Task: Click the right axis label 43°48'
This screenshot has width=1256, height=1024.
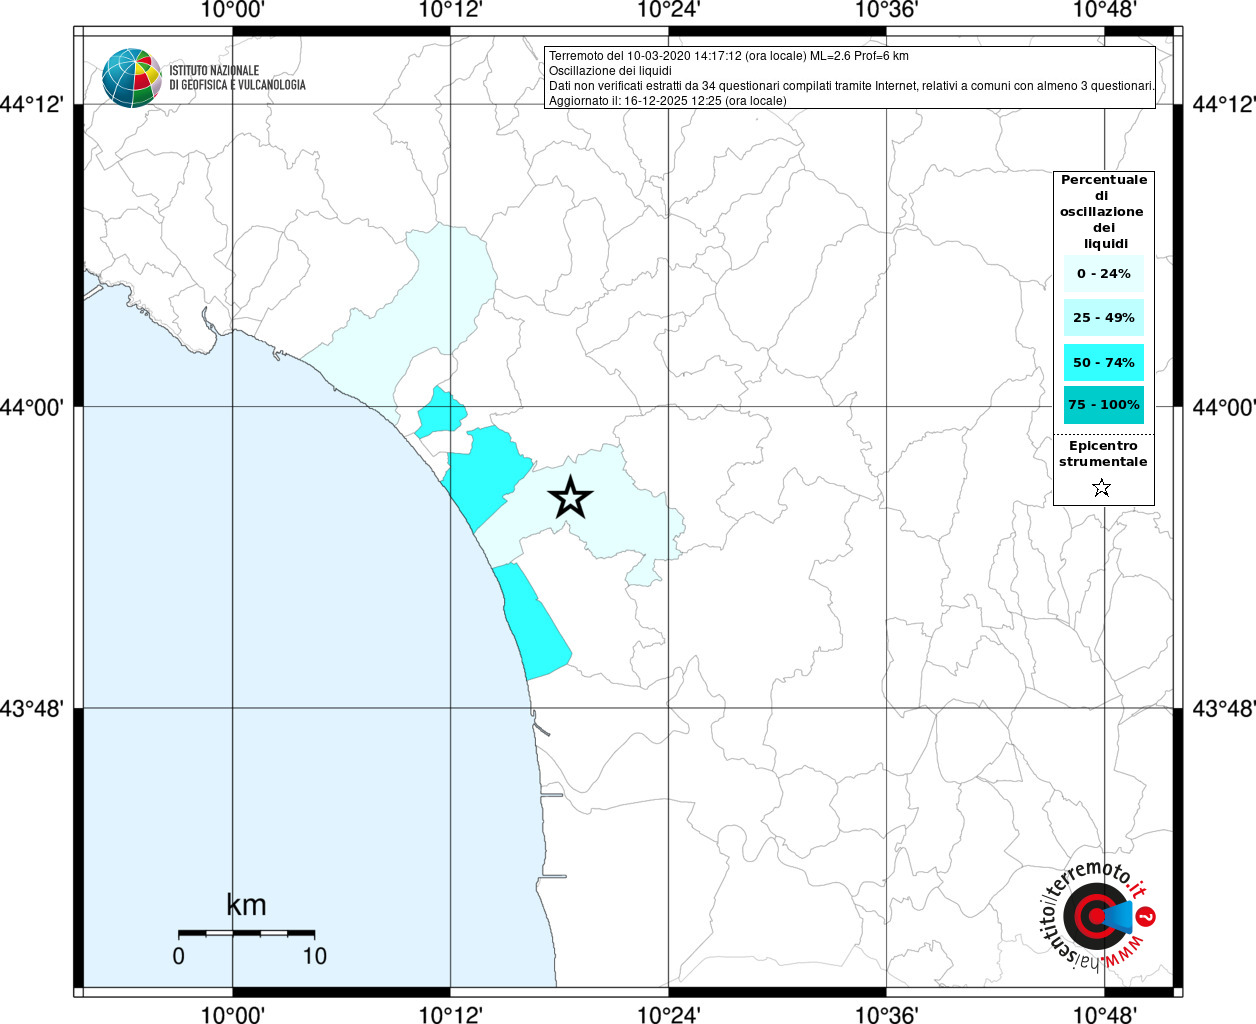Action: click(1224, 709)
